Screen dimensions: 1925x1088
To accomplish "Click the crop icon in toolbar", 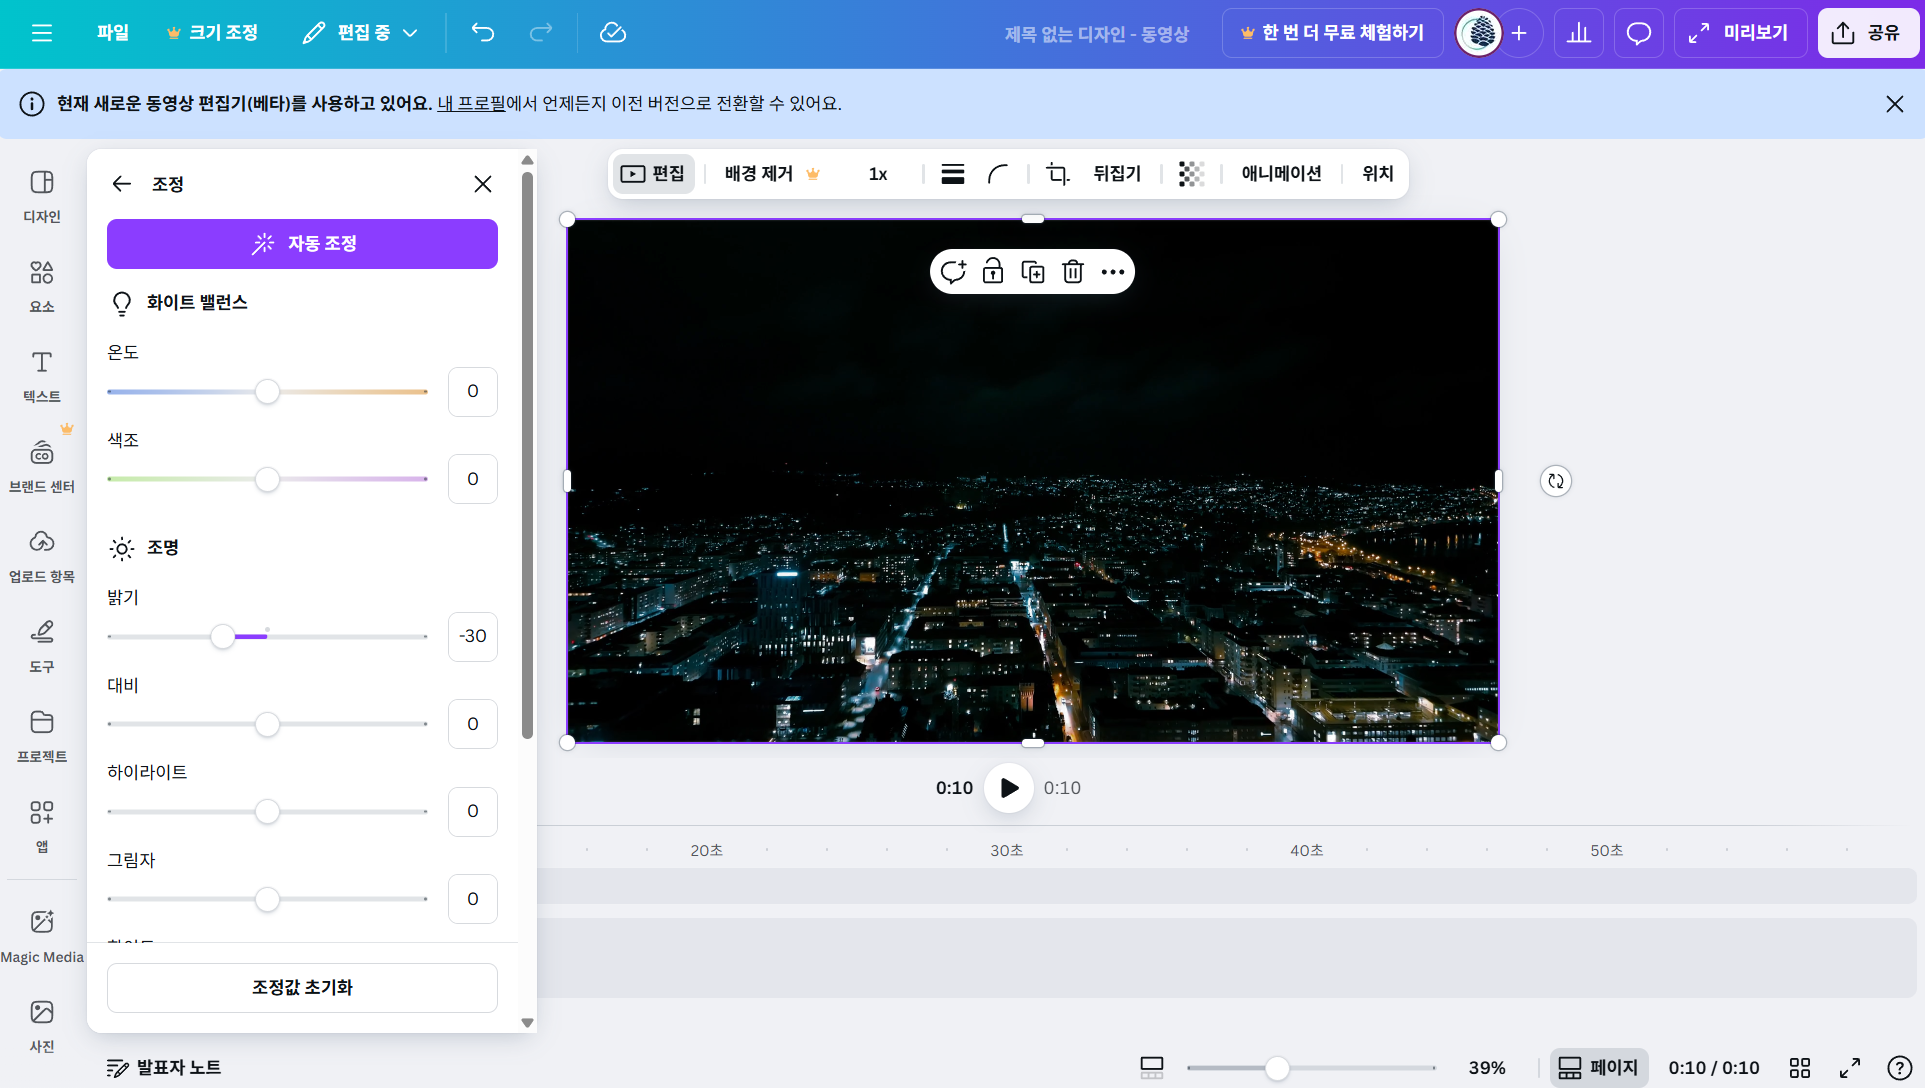I will [x=1057, y=174].
